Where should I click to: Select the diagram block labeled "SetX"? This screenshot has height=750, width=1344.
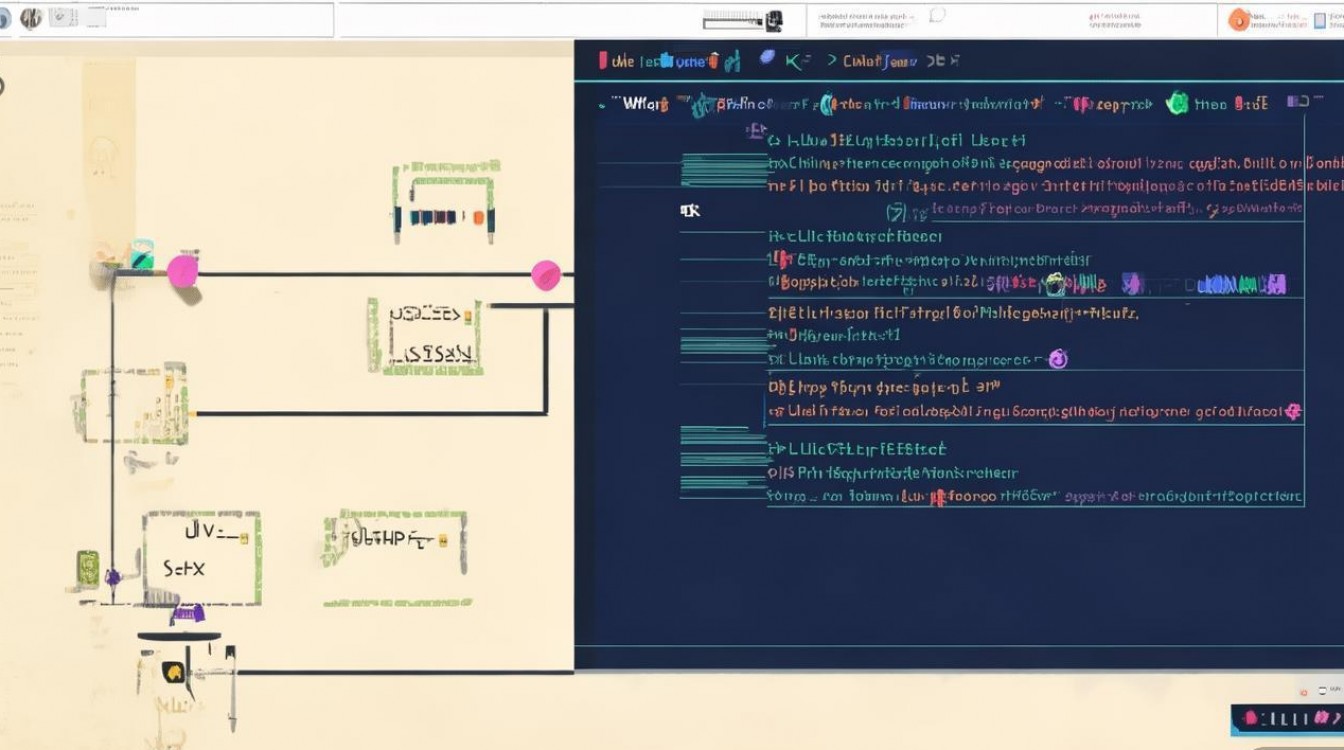(x=201, y=557)
